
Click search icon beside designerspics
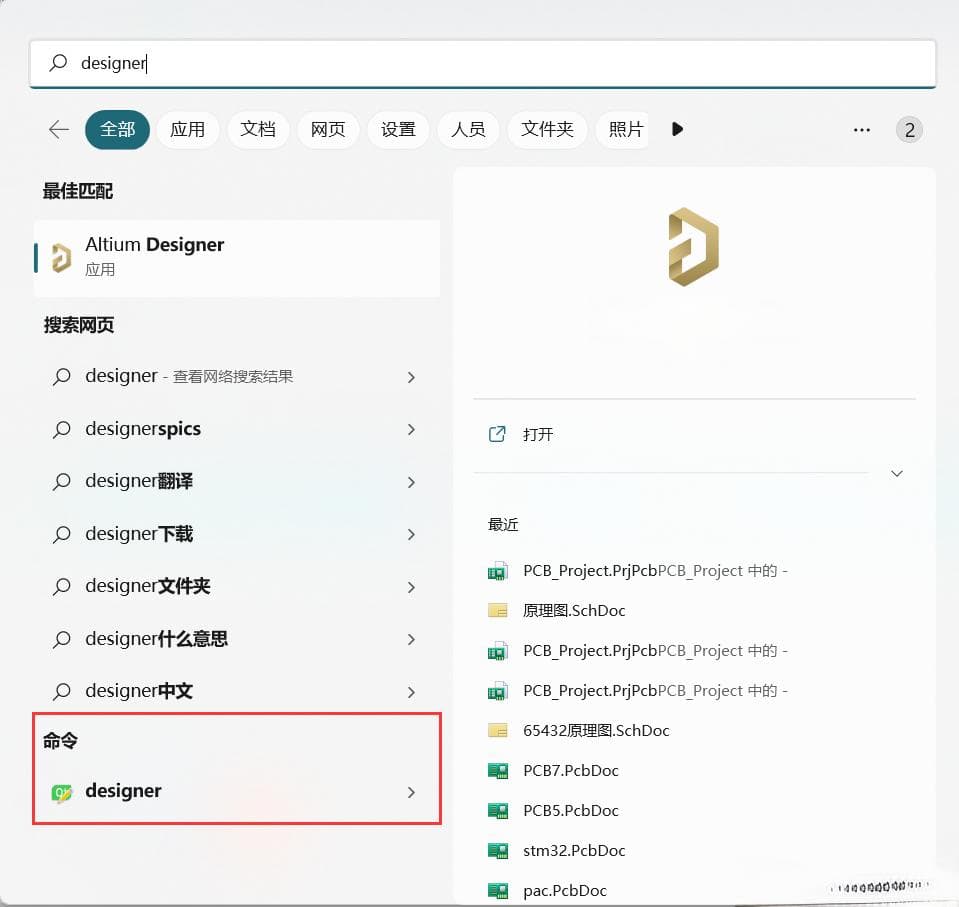[x=62, y=429]
